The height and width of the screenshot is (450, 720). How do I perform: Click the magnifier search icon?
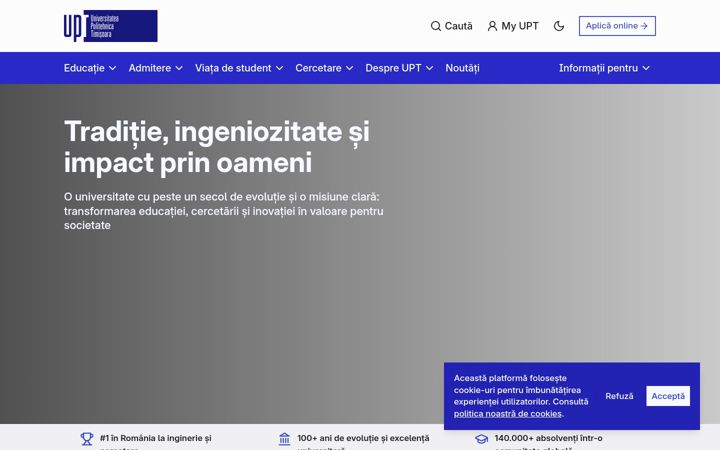pyautogui.click(x=435, y=26)
